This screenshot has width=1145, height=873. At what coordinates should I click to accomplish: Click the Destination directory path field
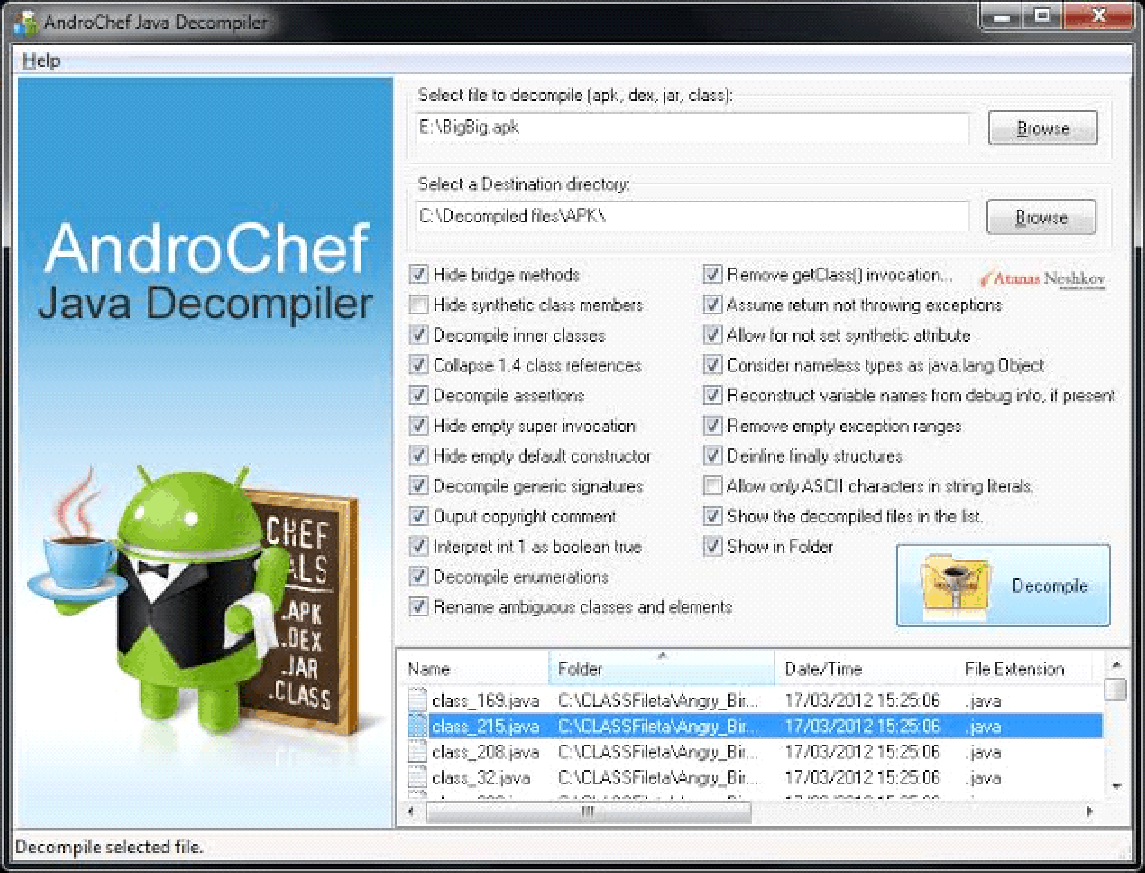coord(692,217)
